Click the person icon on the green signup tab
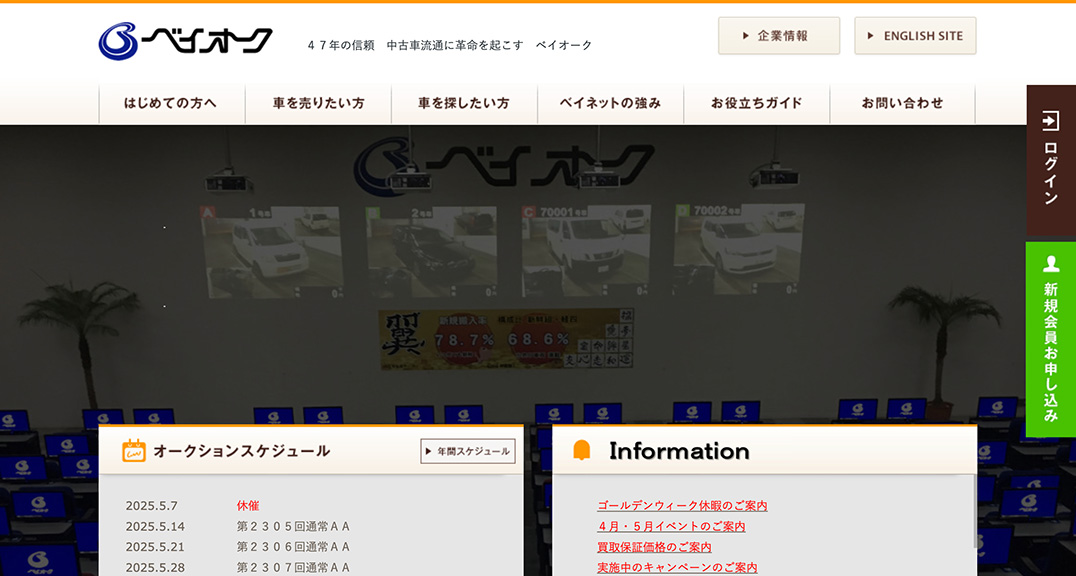 point(1051,264)
